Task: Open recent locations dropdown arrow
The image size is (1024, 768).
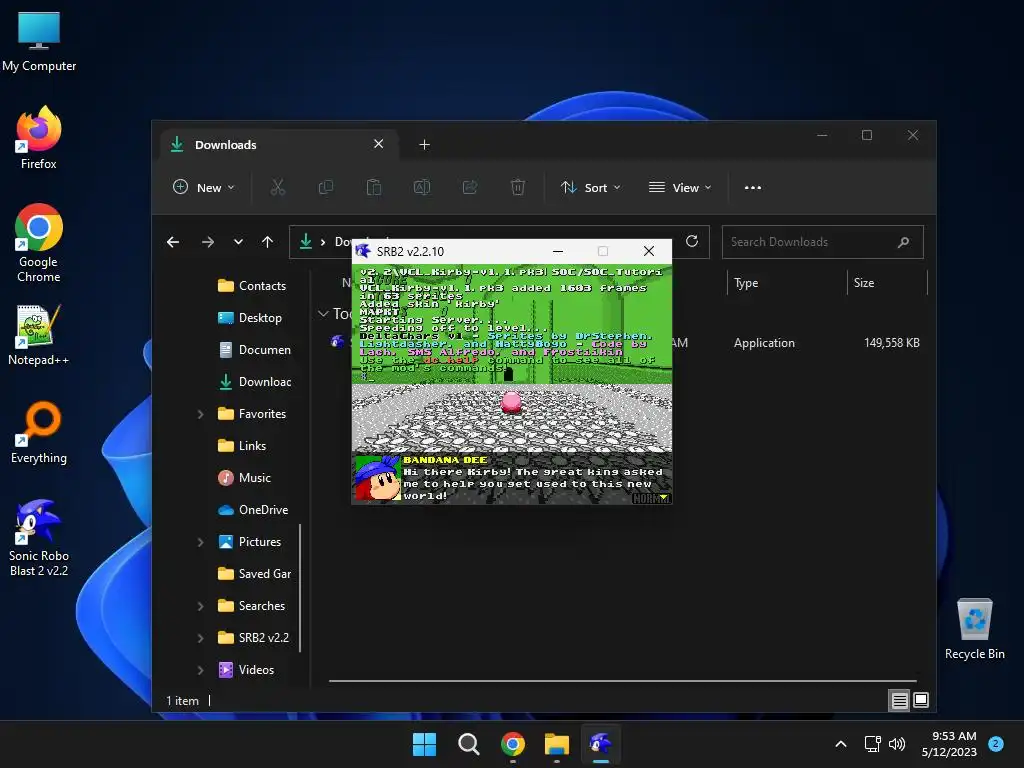Action: [x=238, y=242]
